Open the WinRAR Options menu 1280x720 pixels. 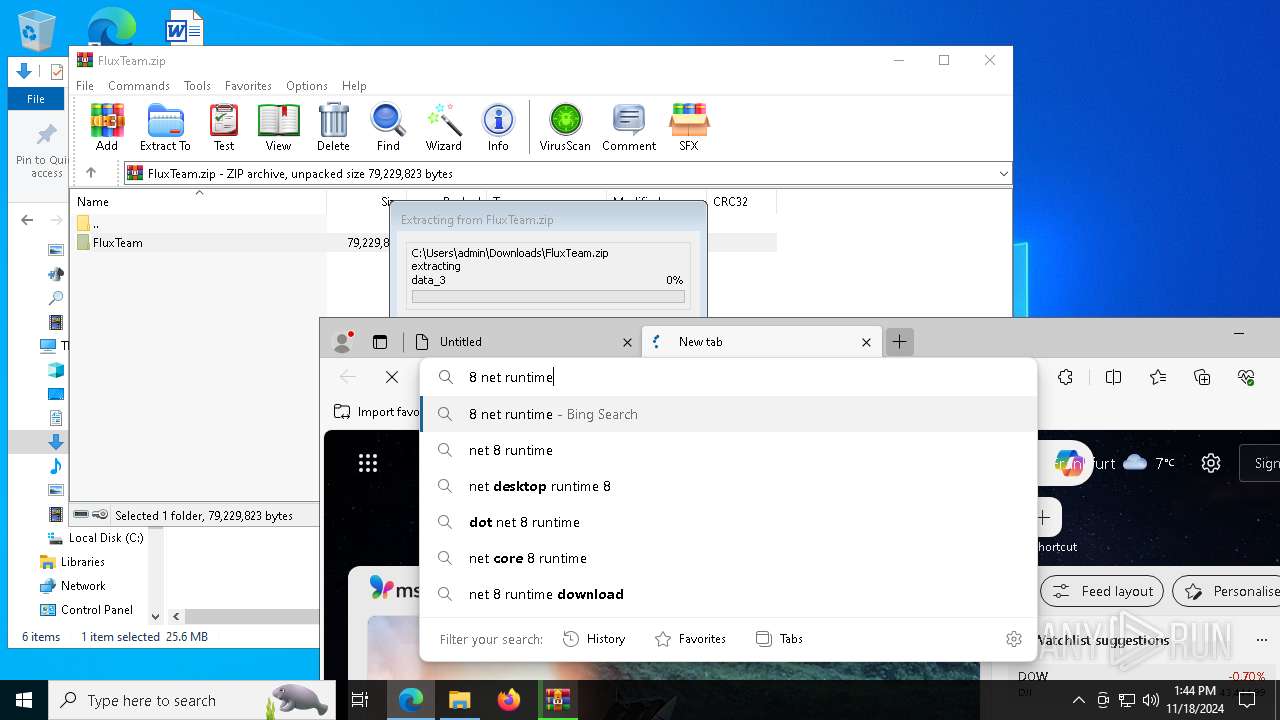coord(306,86)
